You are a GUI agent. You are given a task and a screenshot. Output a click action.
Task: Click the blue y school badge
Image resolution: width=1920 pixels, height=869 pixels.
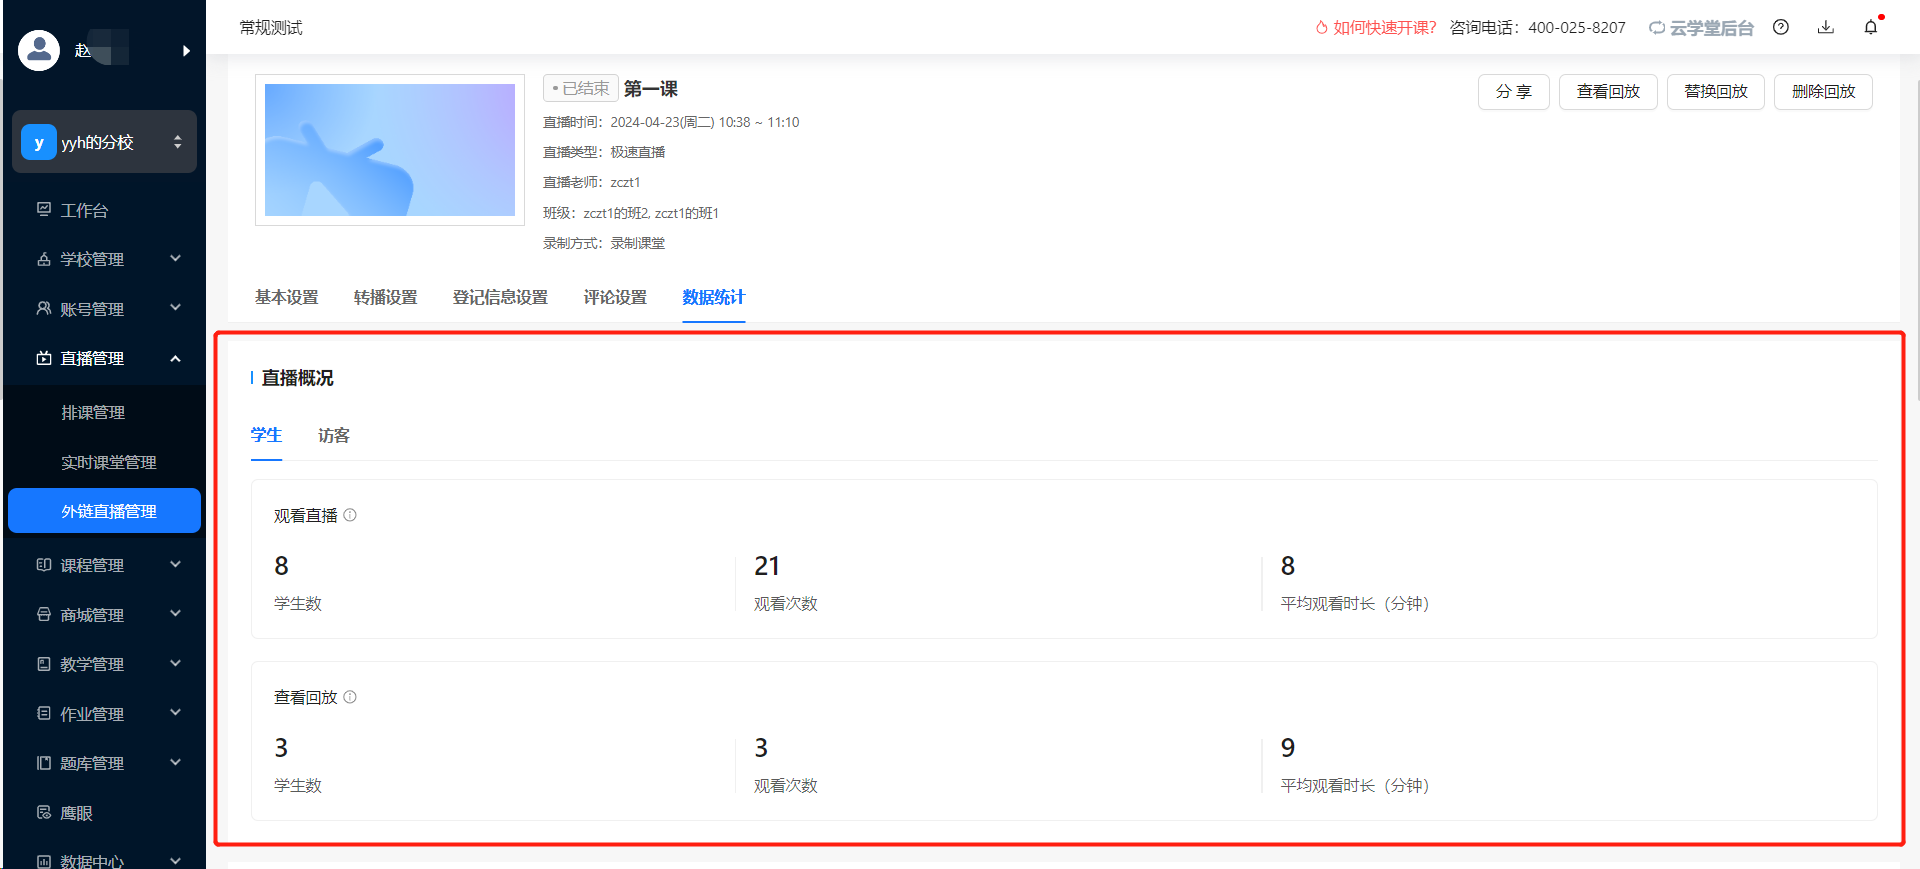[38, 142]
